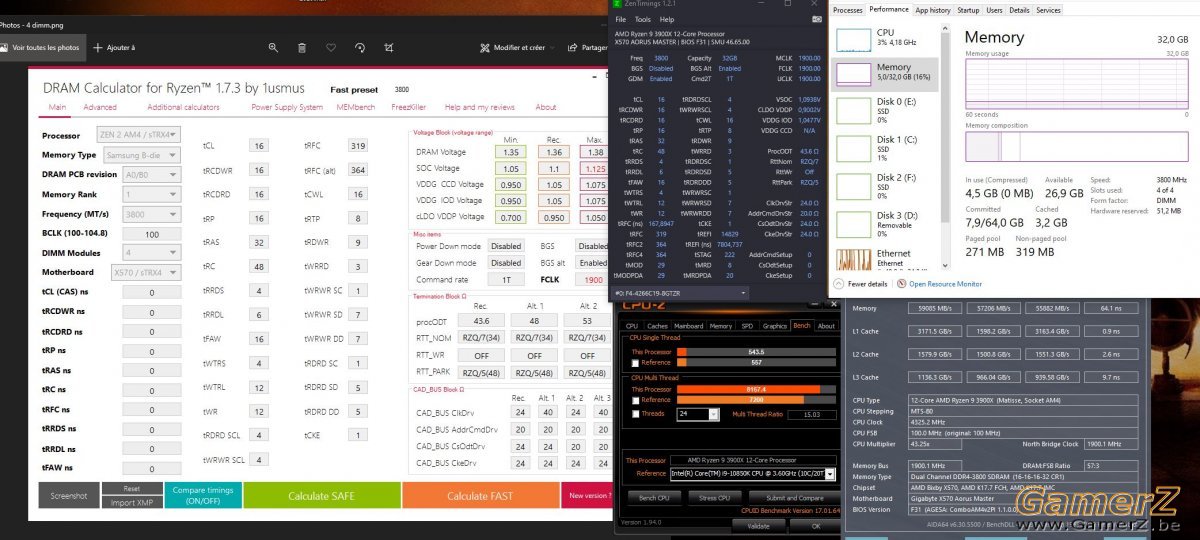Click the BCLK (100-104.8) input field
This screenshot has height=540, width=1200.
click(x=152, y=233)
